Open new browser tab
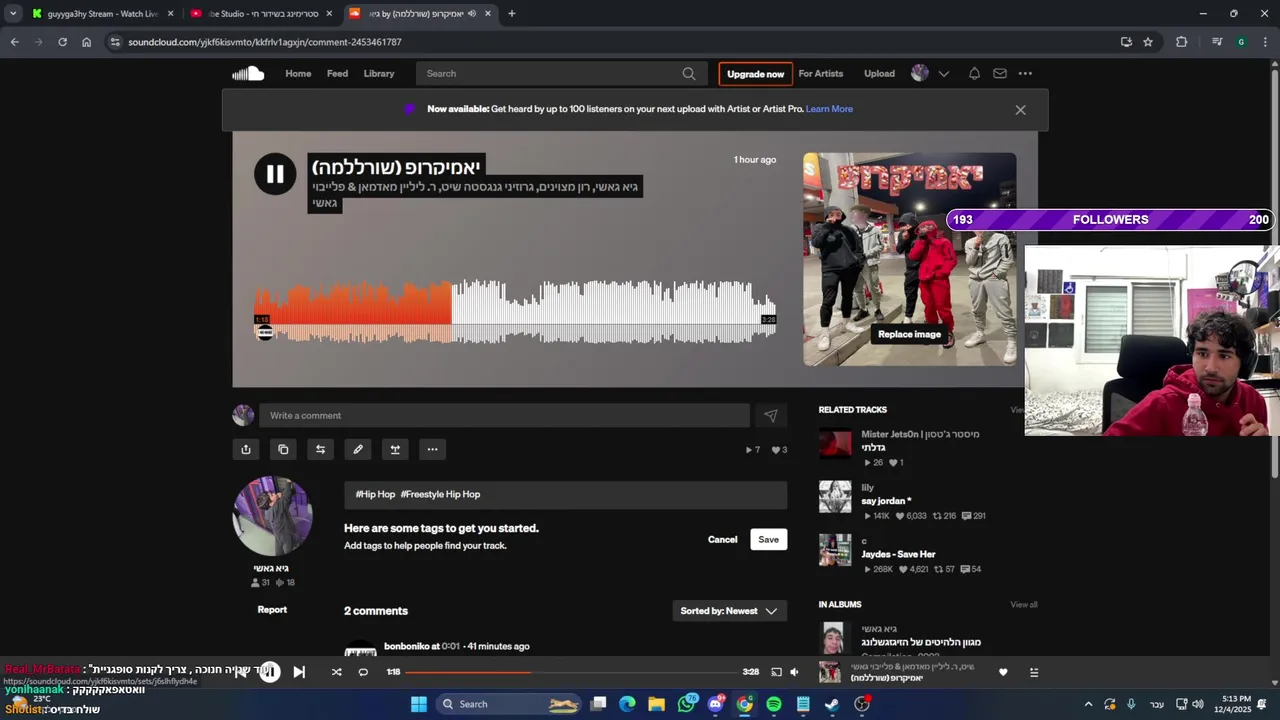This screenshot has width=1280, height=720. [x=511, y=14]
